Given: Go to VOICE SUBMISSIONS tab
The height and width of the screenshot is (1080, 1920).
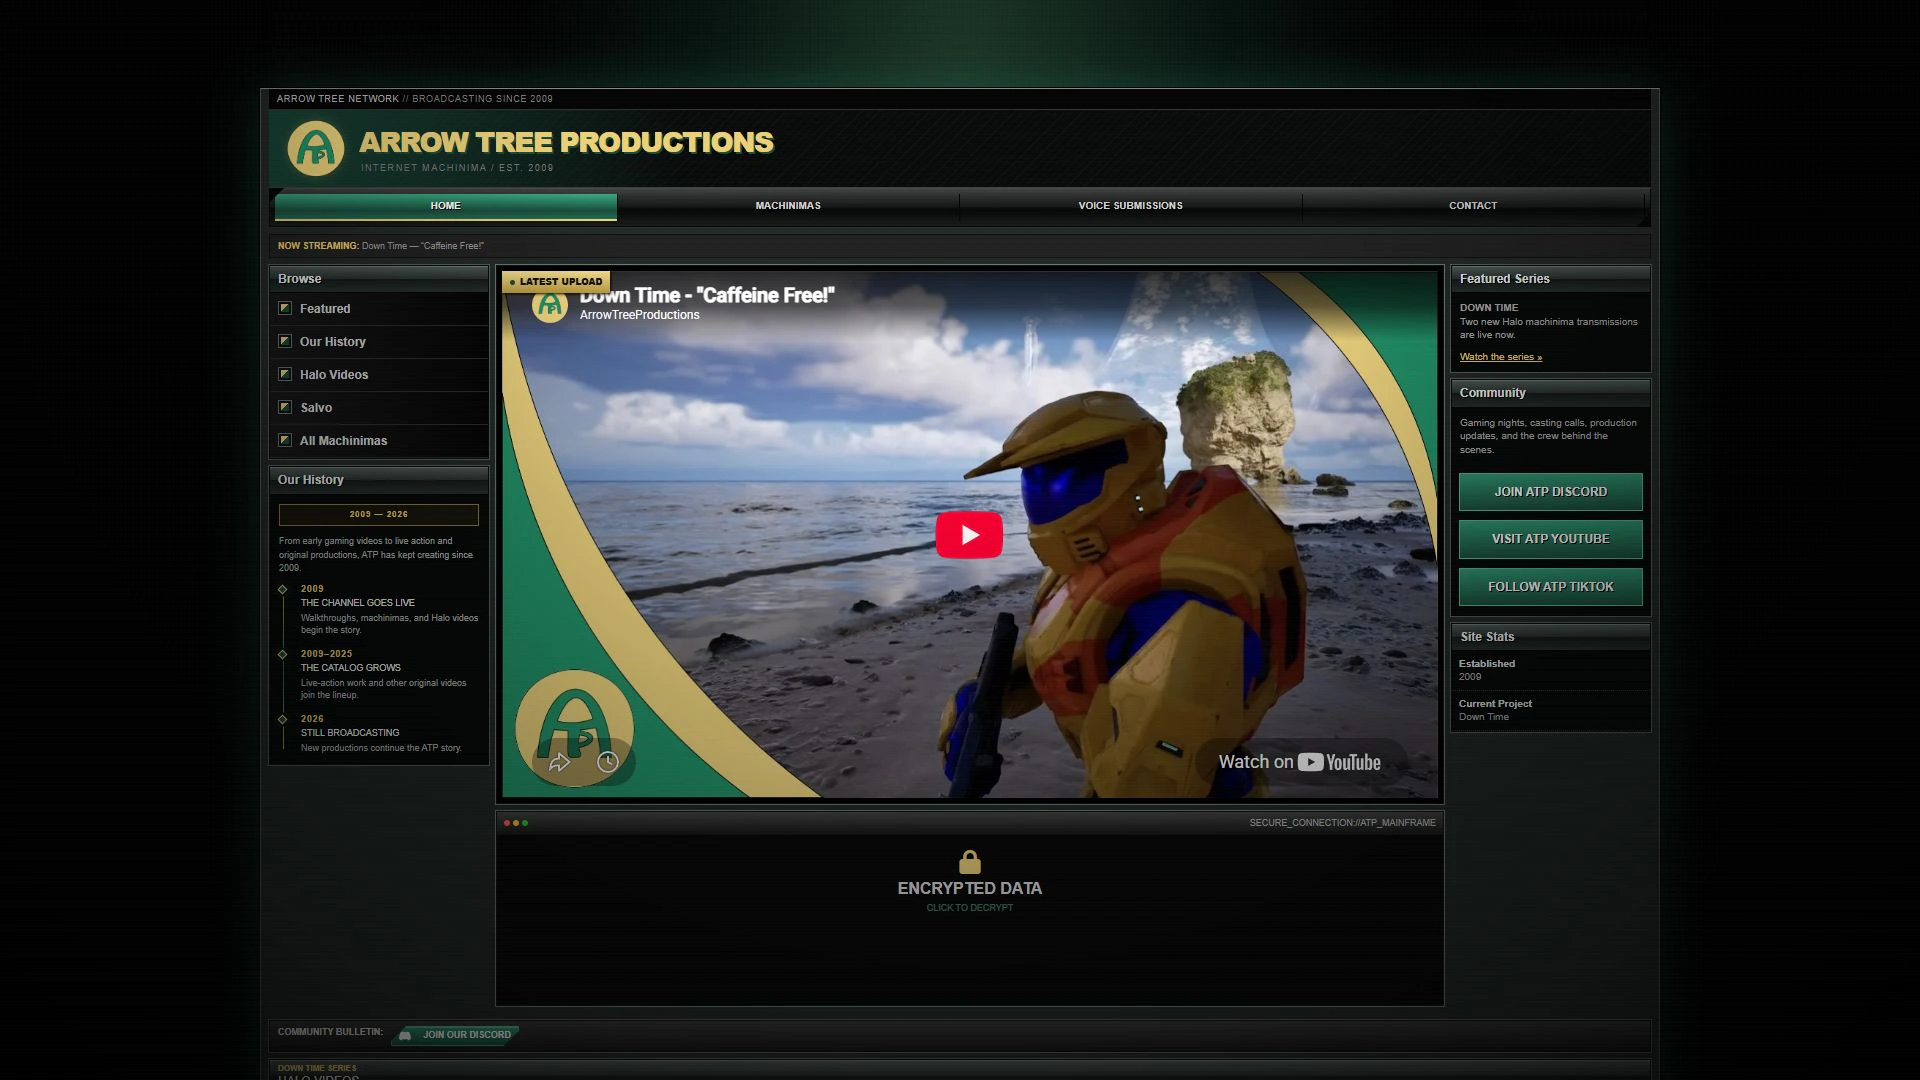Looking at the screenshot, I should coord(1130,206).
